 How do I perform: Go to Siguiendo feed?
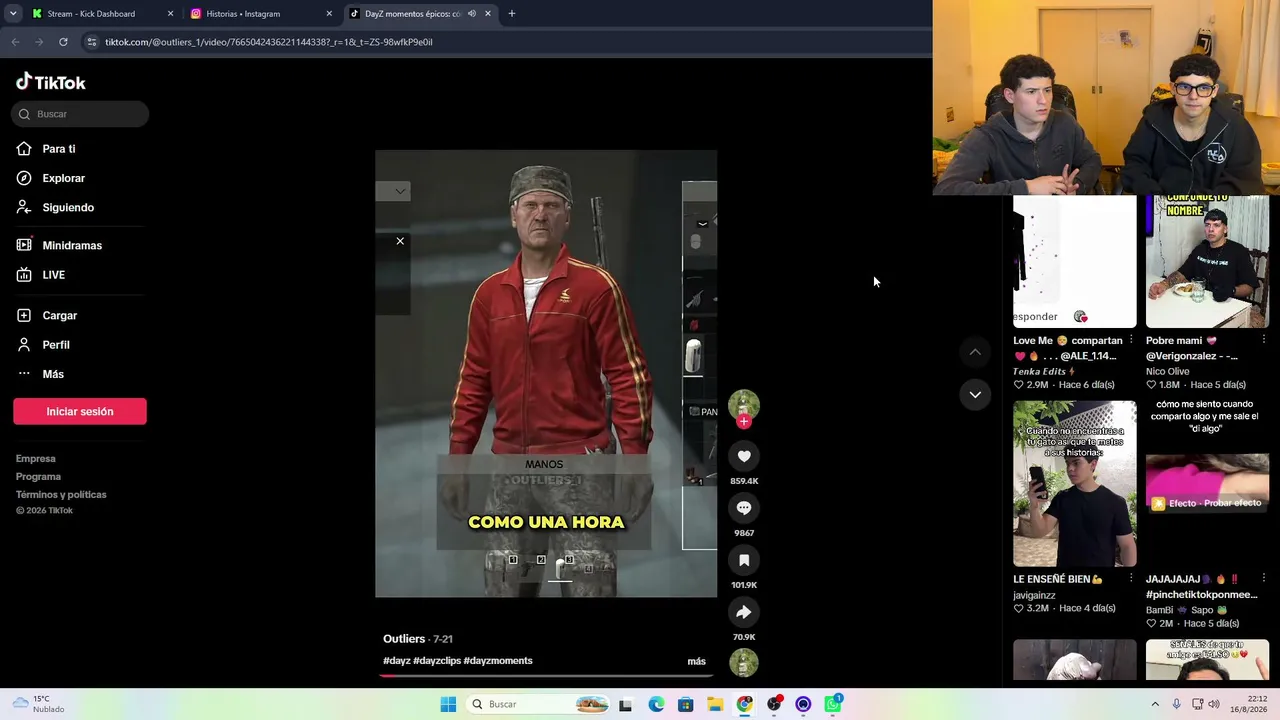coord(68,207)
